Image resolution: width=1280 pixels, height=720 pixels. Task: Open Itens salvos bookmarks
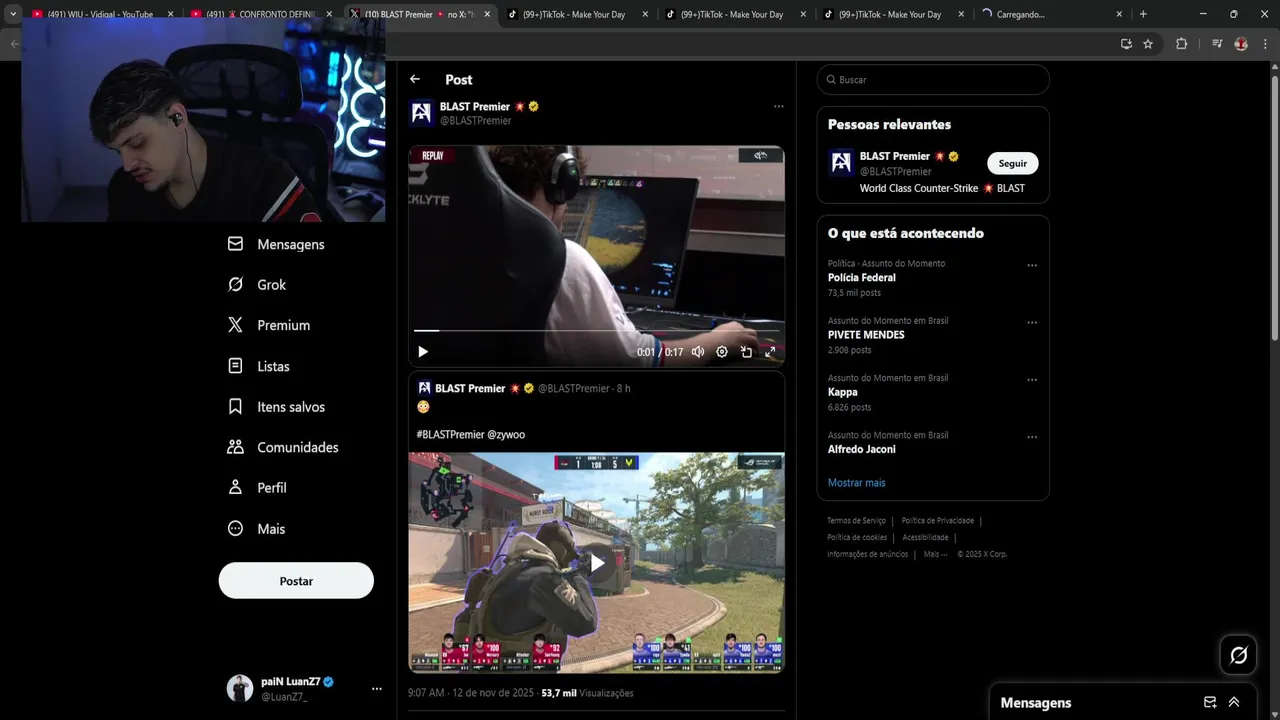(x=276, y=407)
